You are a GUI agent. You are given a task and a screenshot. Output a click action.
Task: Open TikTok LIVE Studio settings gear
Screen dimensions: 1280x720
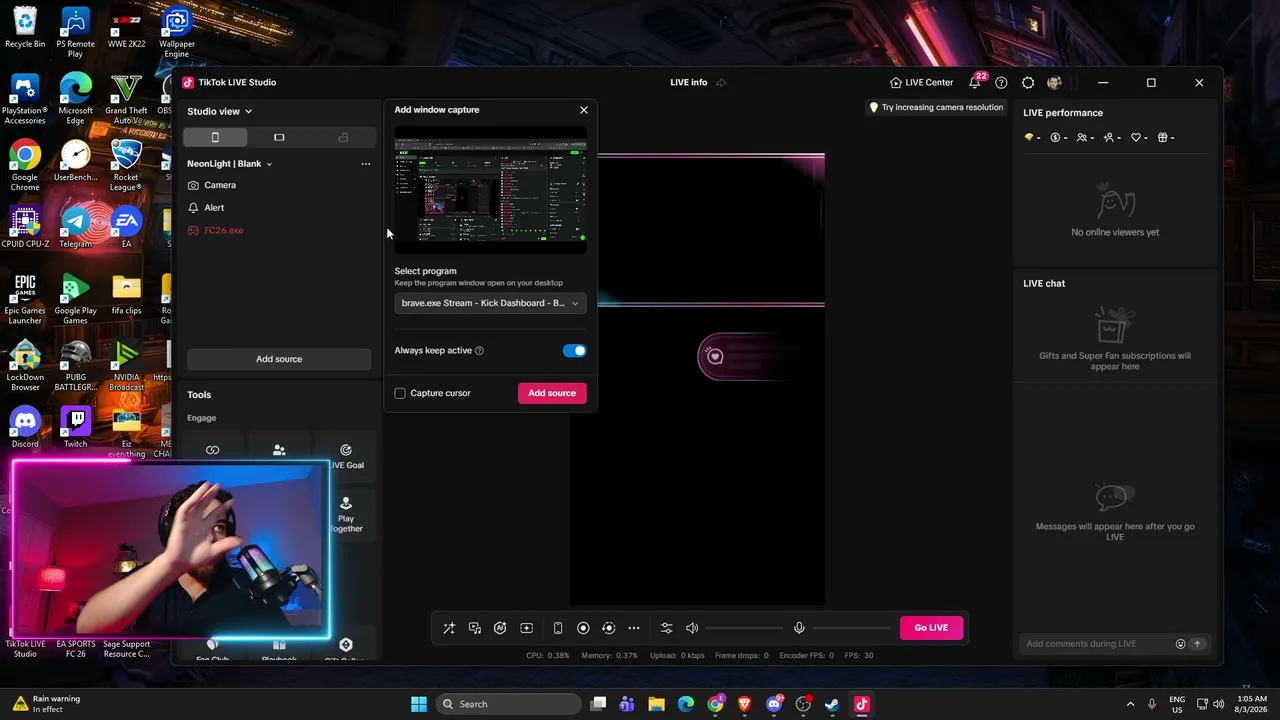(x=1028, y=83)
